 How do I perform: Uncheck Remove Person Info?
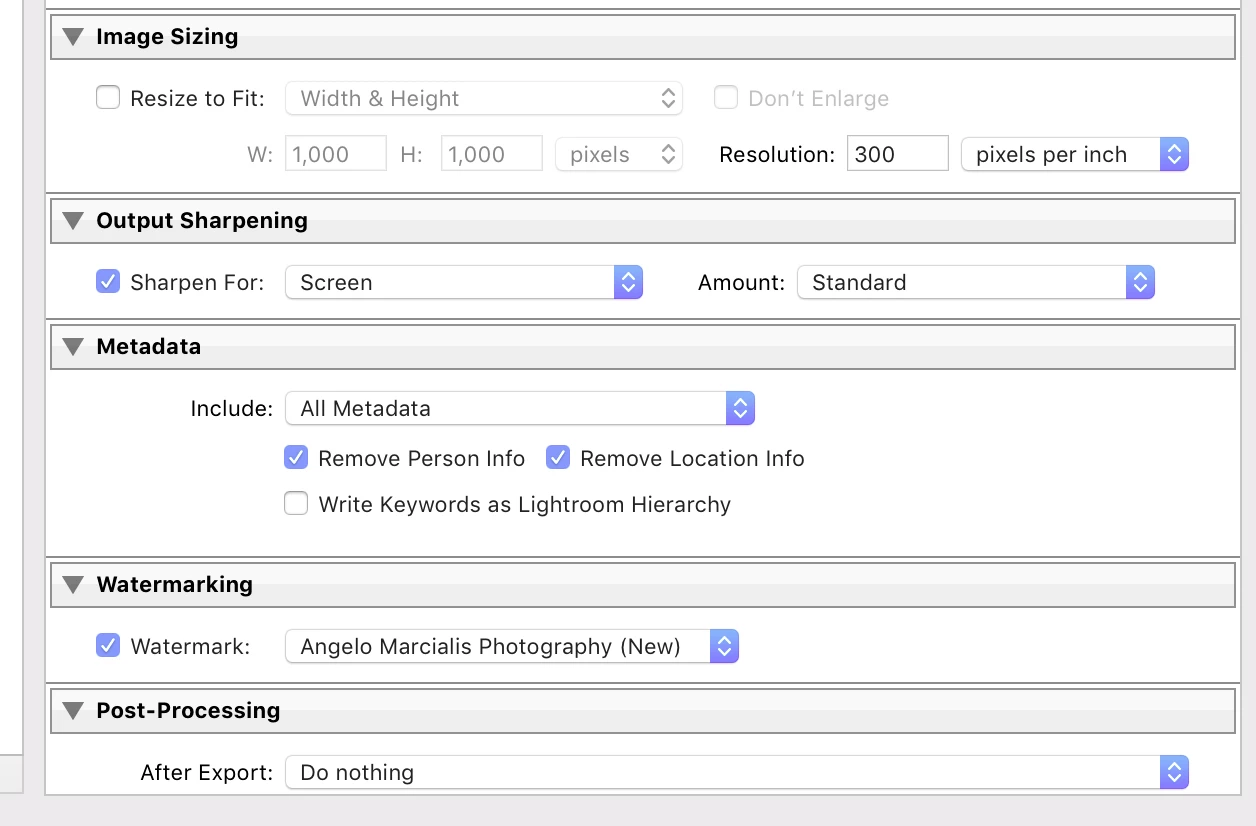point(296,458)
